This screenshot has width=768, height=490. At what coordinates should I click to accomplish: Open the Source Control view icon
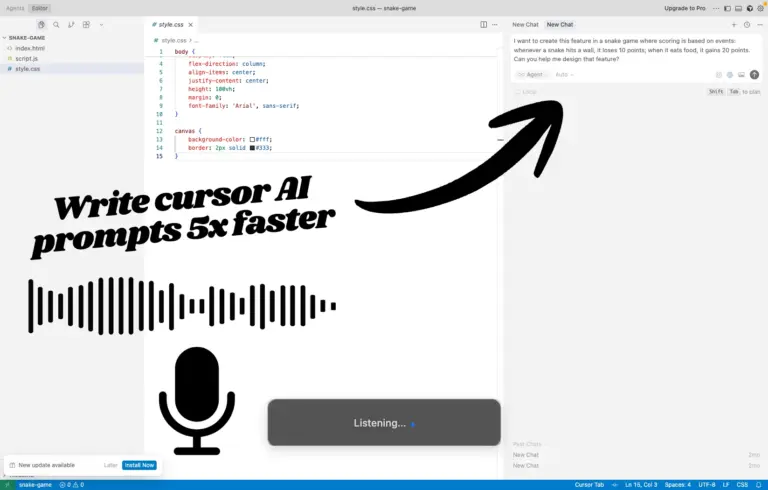click(x=71, y=24)
